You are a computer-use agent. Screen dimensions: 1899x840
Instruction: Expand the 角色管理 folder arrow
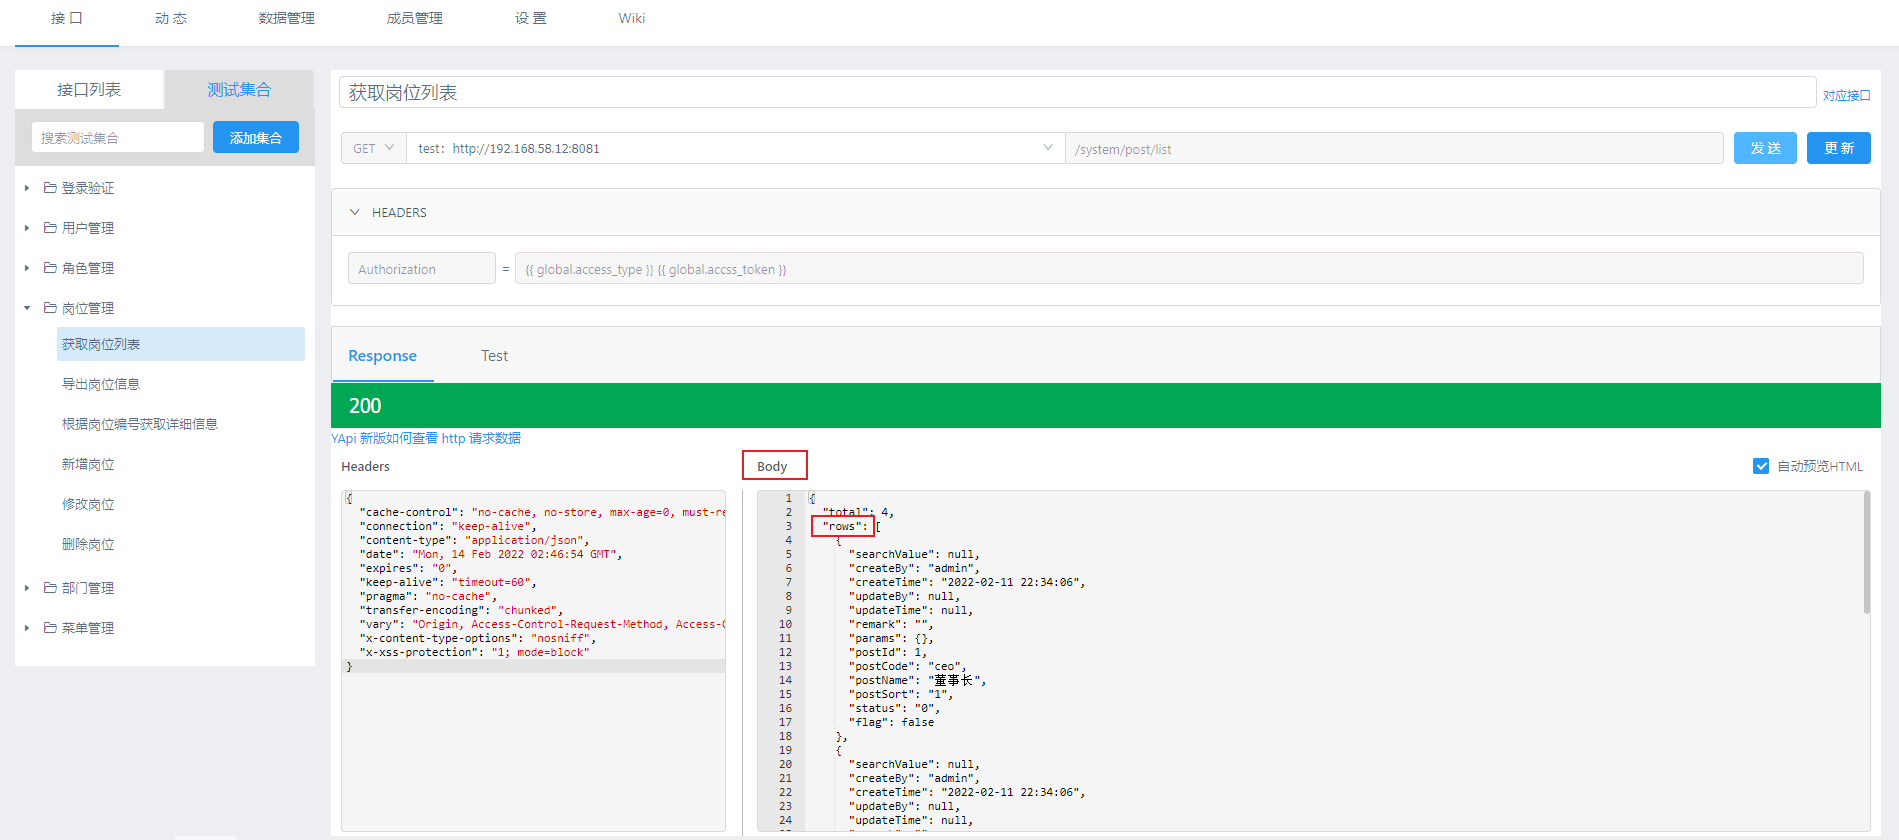pyautogui.click(x=27, y=268)
